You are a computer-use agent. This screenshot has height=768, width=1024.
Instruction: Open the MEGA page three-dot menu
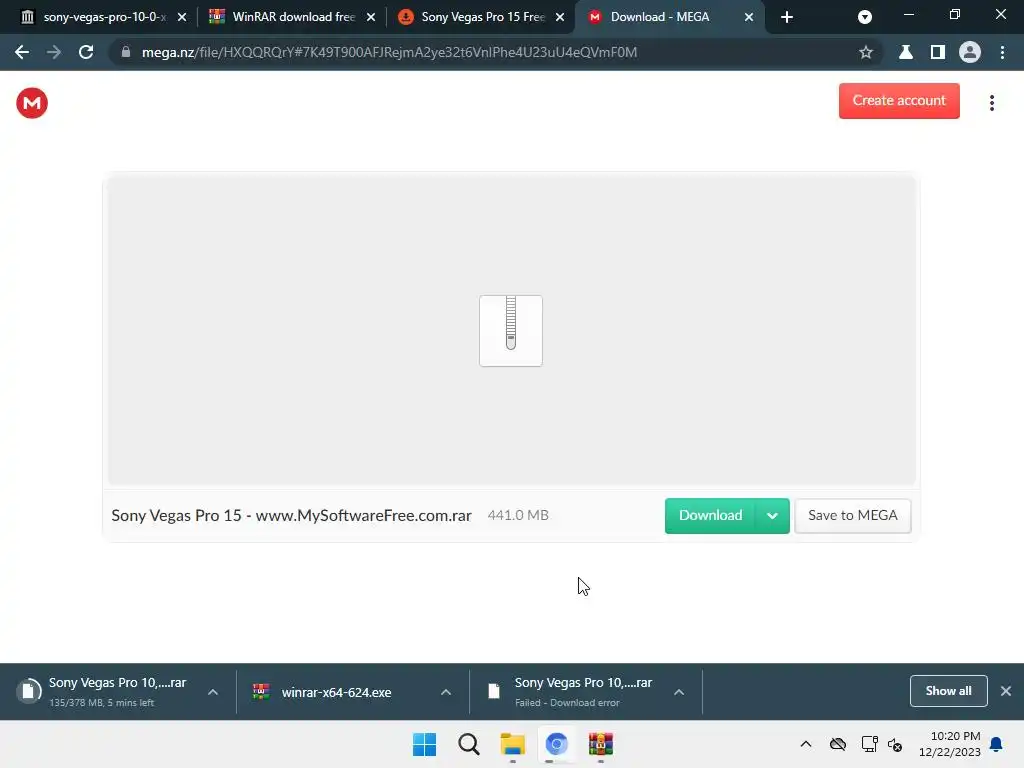click(991, 103)
